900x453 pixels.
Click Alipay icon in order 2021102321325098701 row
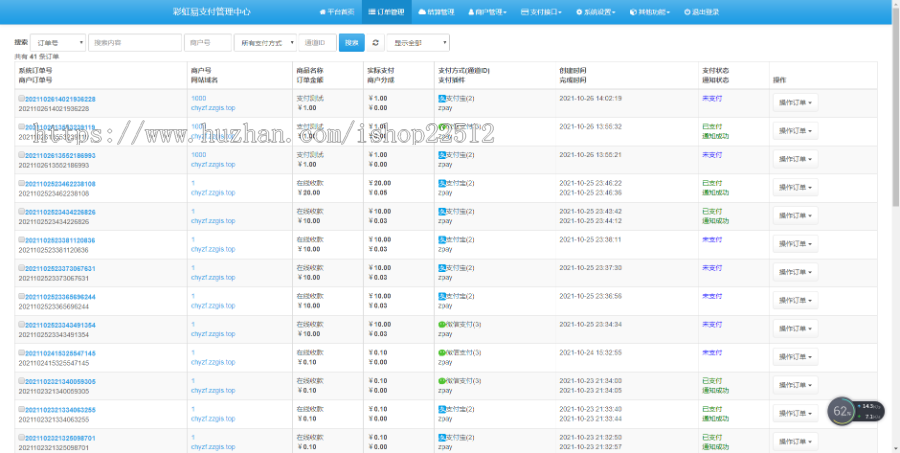[441, 437]
